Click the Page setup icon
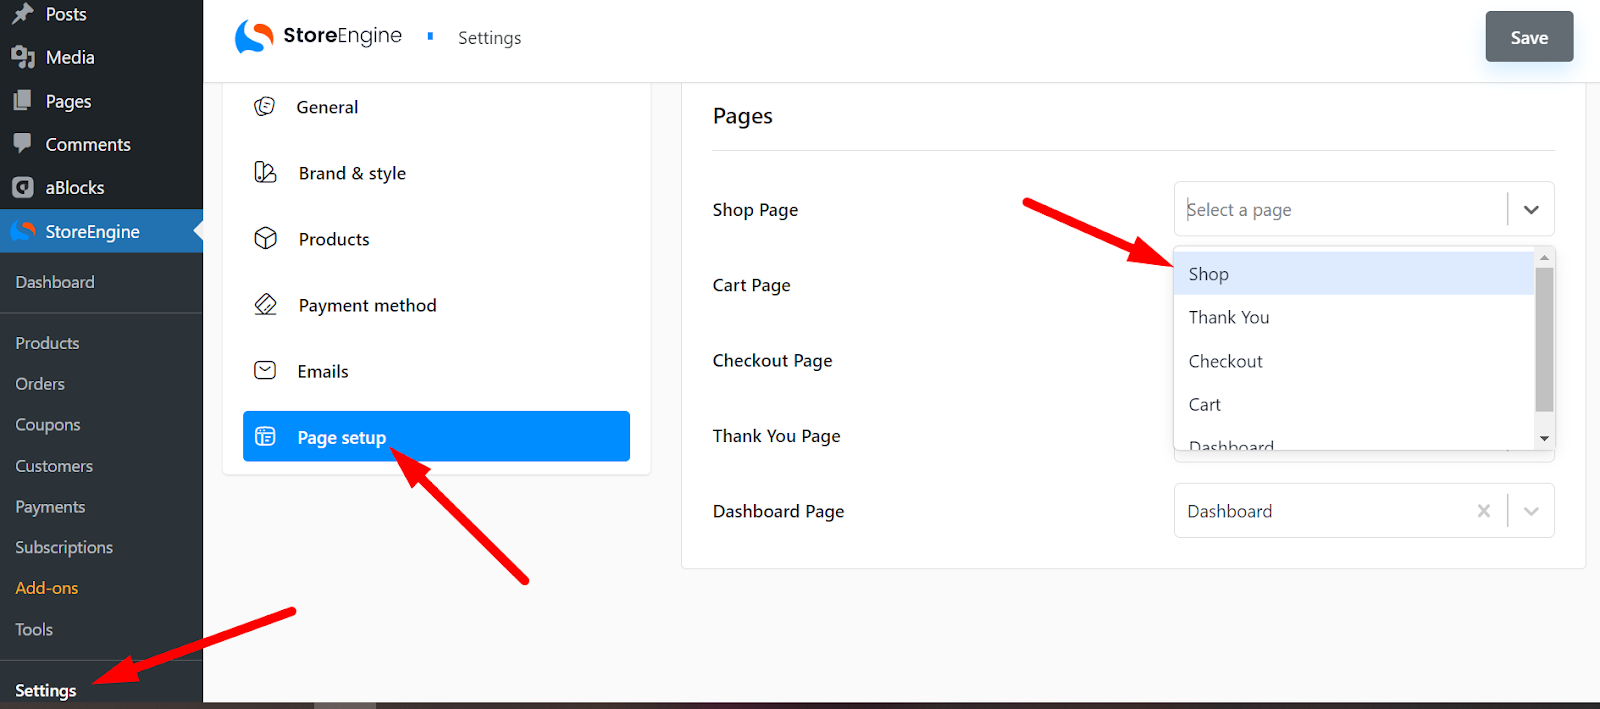This screenshot has width=1600, height=709. tap(265, 436)
